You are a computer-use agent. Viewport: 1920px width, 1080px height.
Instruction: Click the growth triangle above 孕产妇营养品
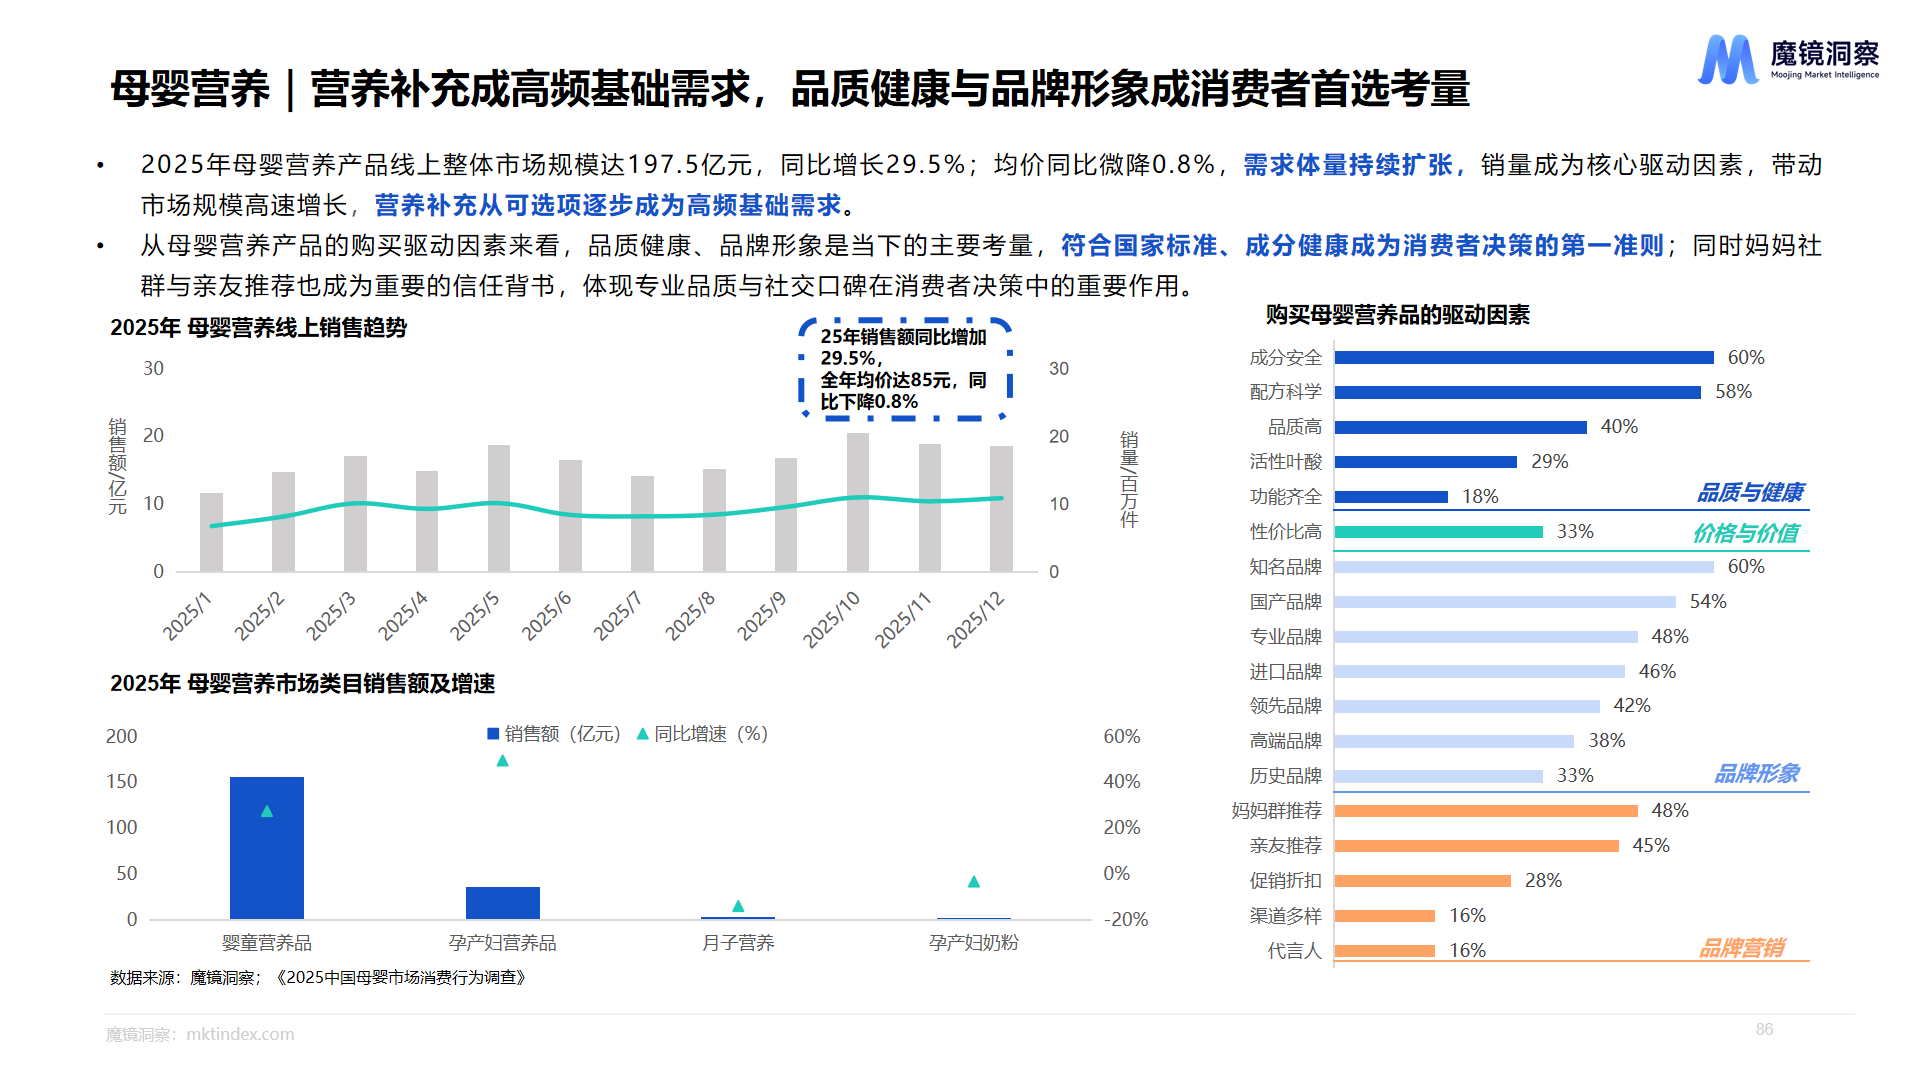503,761
